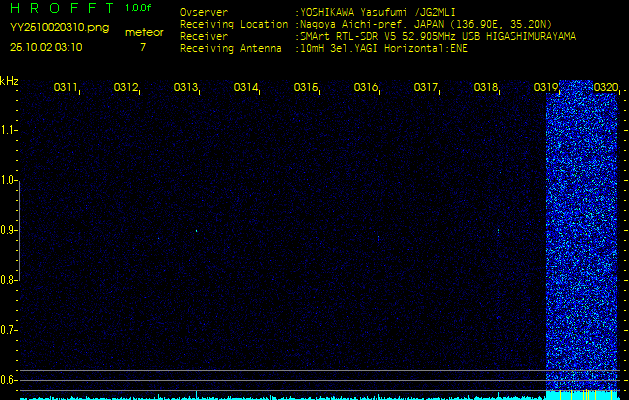Click the 0.8 kHz axis label

click(7, 280)
